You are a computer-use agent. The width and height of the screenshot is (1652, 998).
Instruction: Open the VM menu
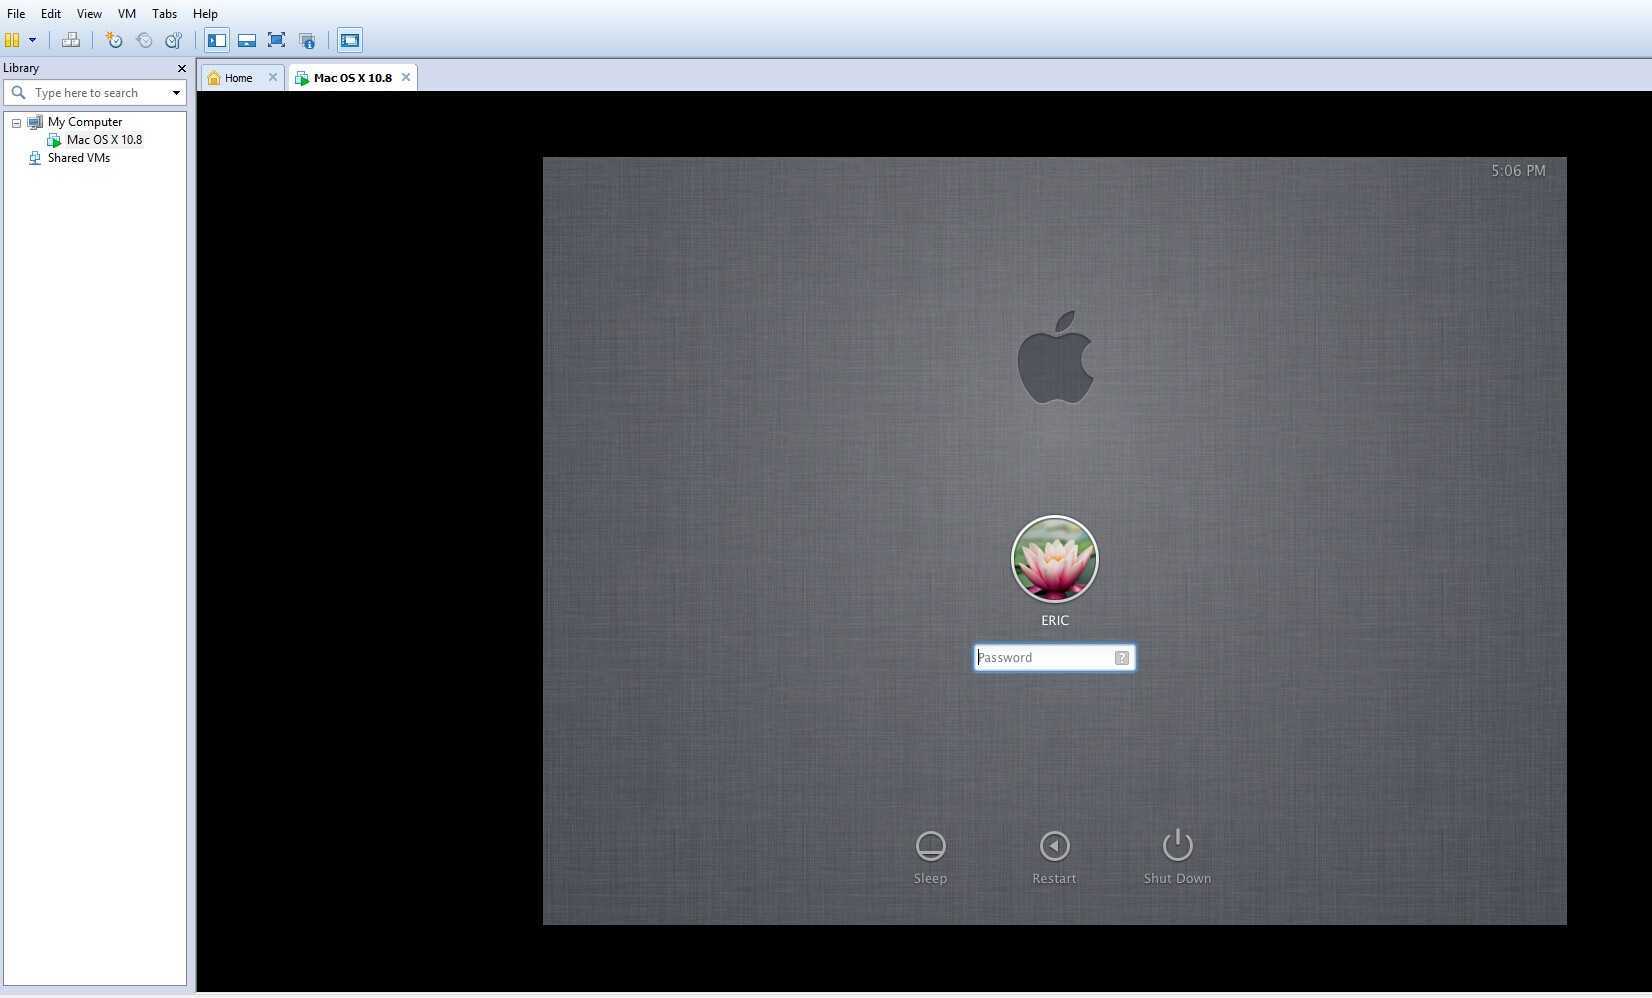[x=127, y=14]
